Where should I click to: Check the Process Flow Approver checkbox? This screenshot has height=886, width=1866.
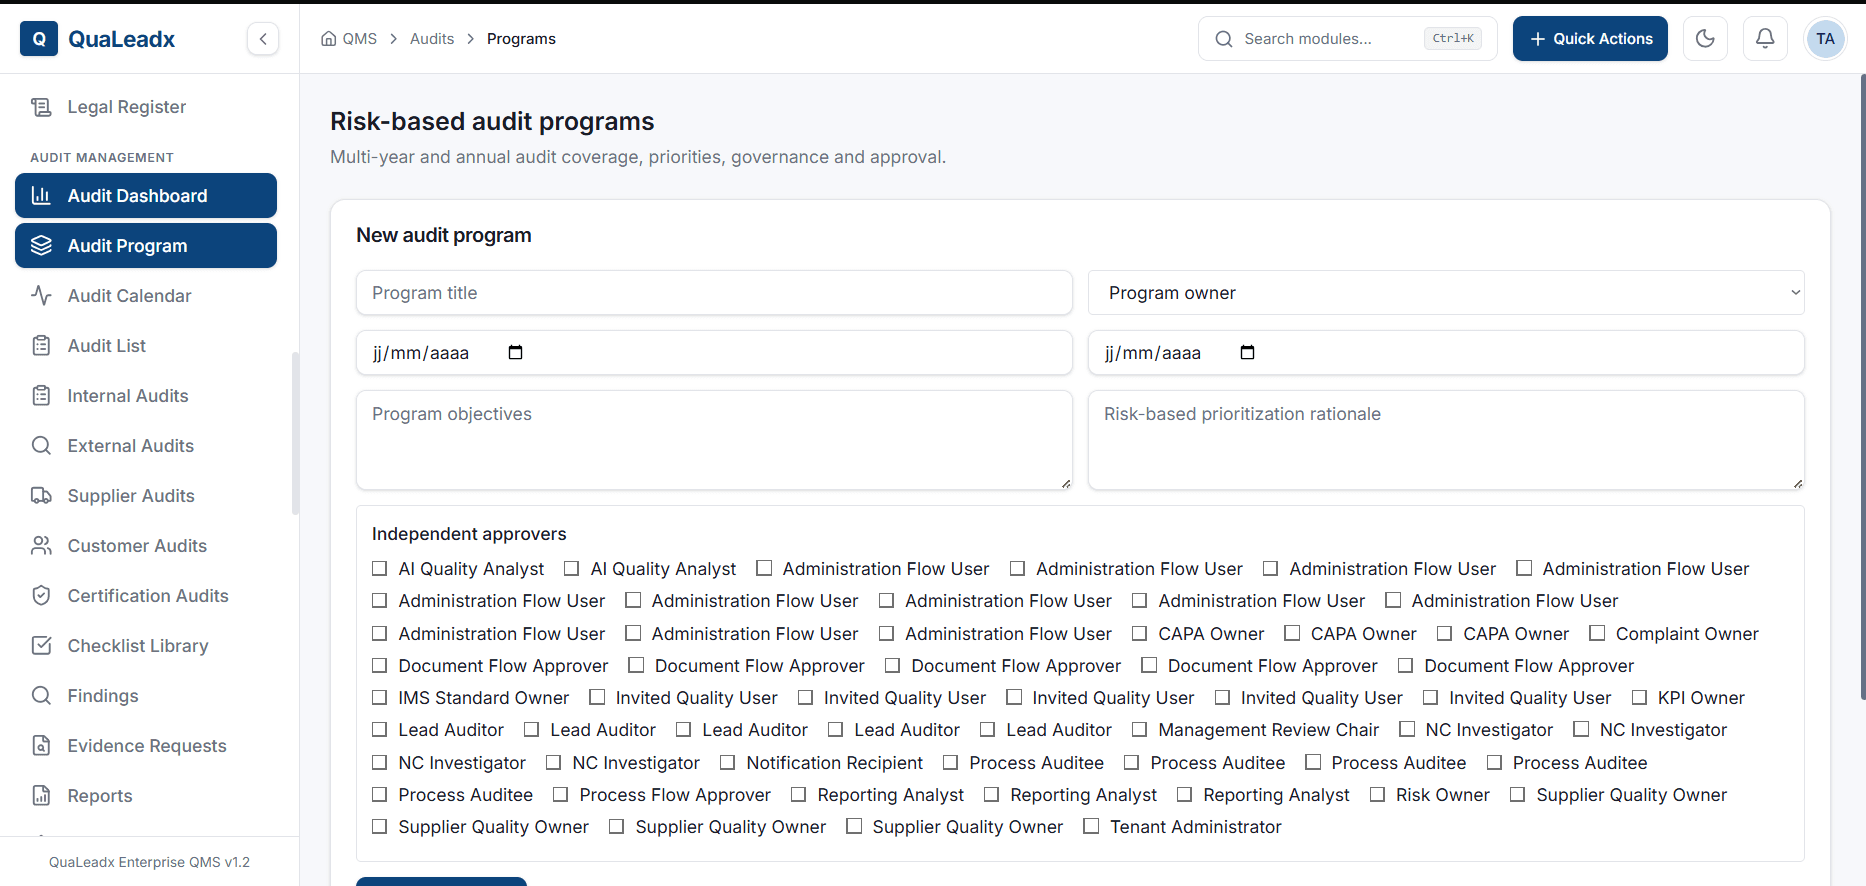coord(560,795)
